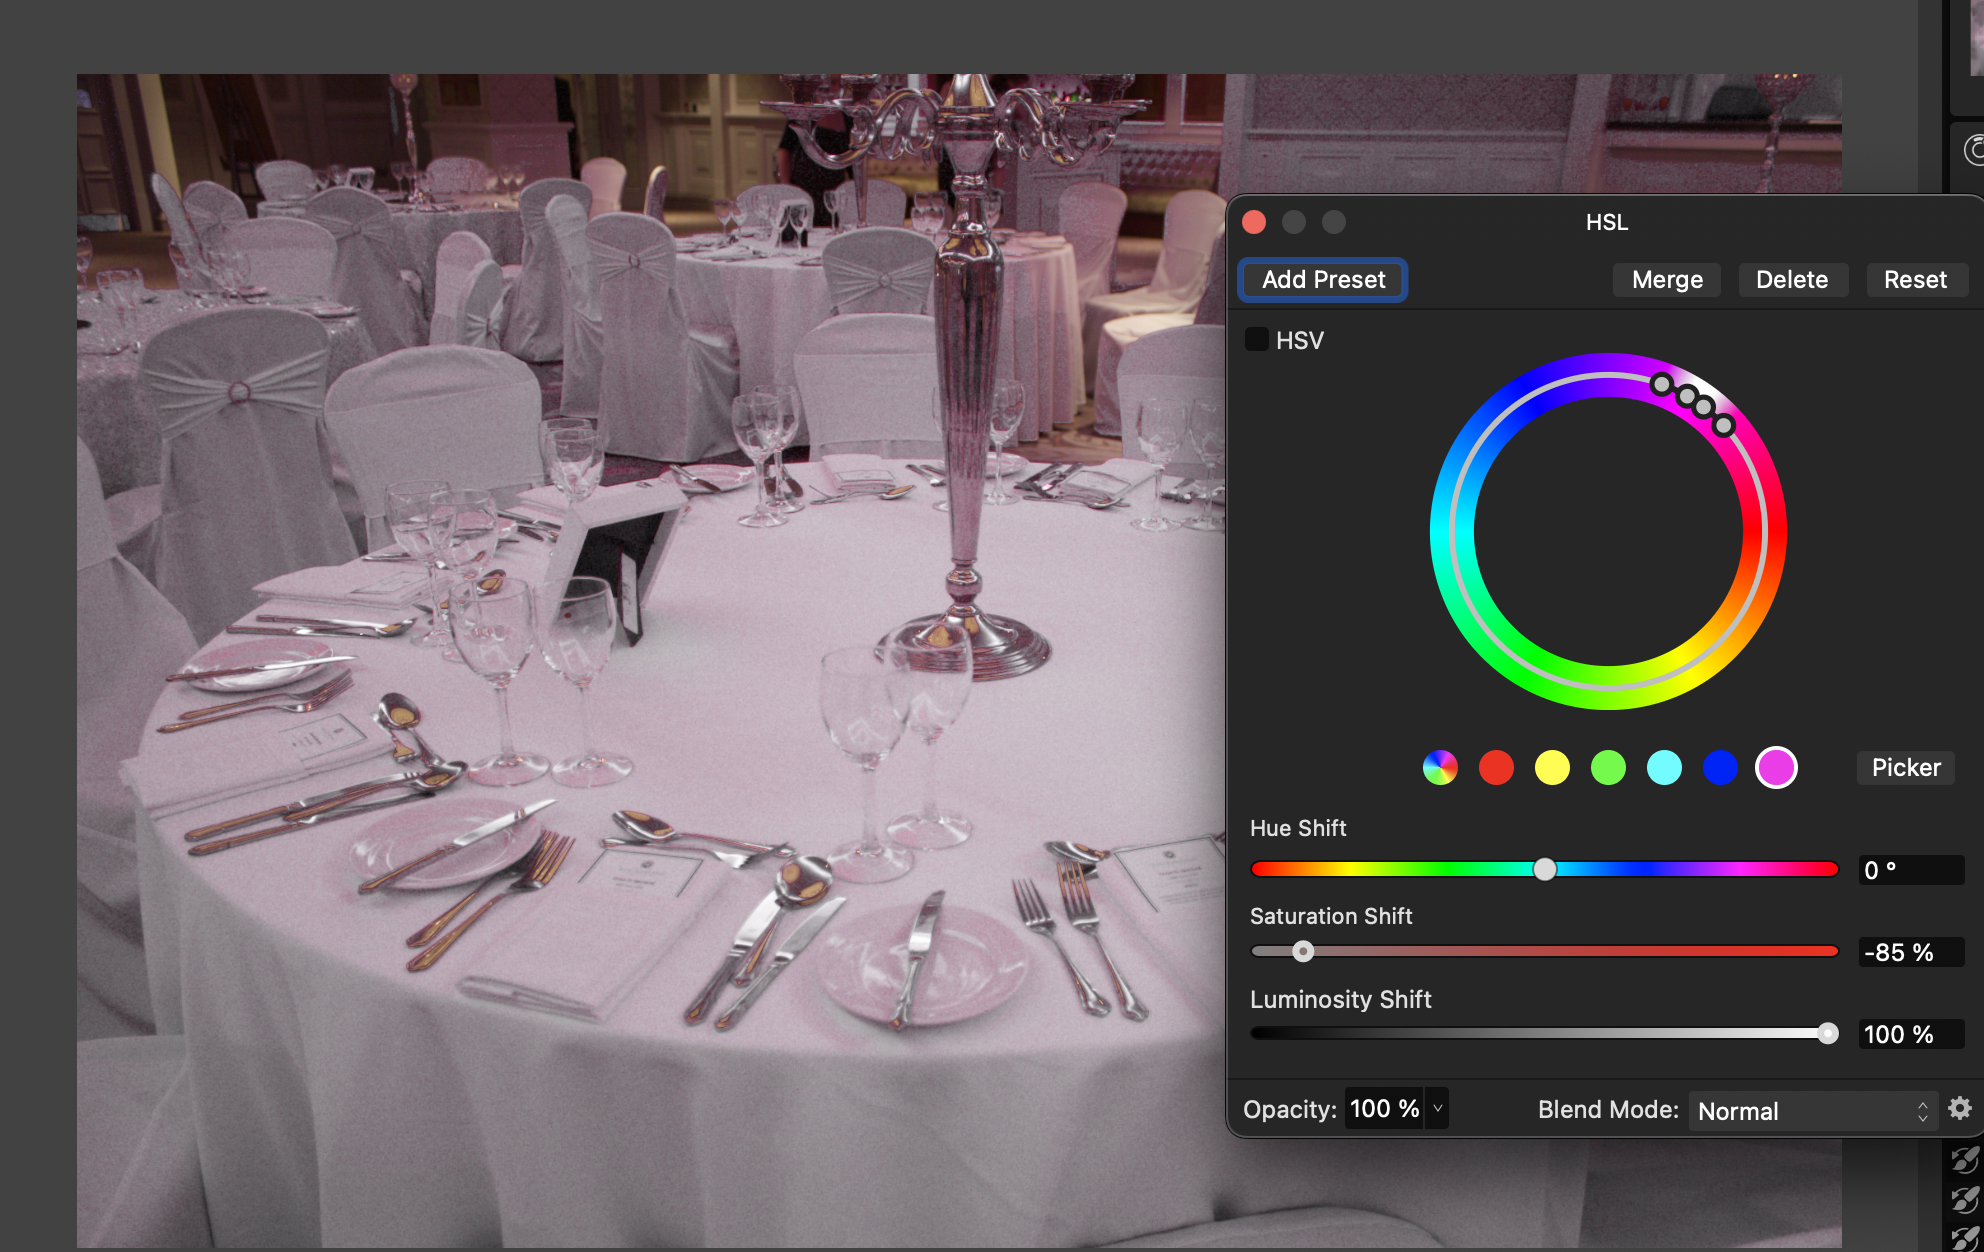Image resolution: width=1984 pixels, height=1252 pixels.
Task: Open the Opacity dropdown arrow
Action: pyautogui.click(x=1437, y=1109)
